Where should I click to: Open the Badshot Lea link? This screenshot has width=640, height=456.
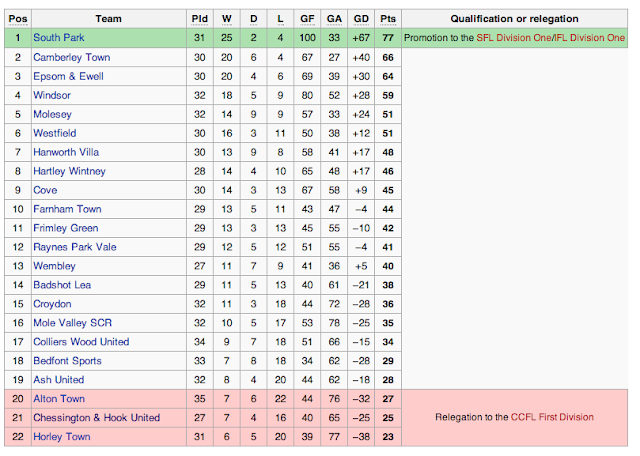pos(63,285)
